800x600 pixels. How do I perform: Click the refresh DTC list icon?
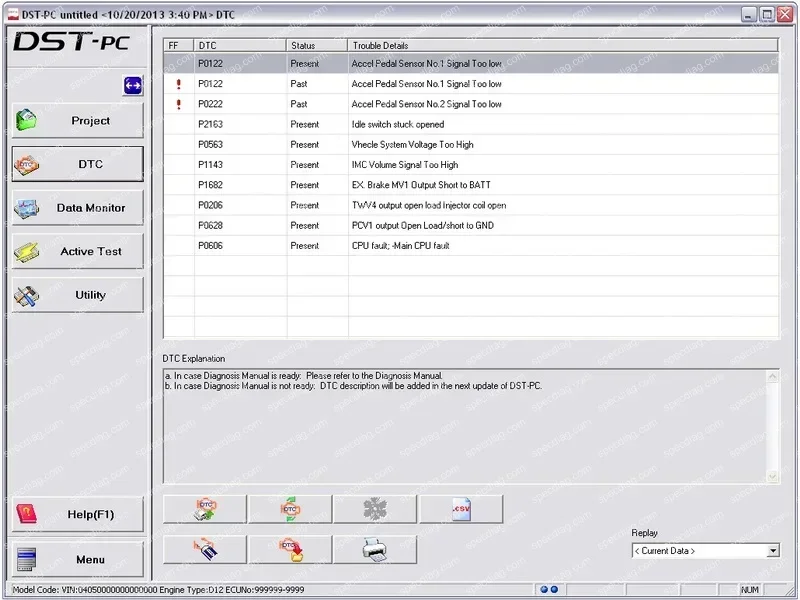[x=290, y=508]
